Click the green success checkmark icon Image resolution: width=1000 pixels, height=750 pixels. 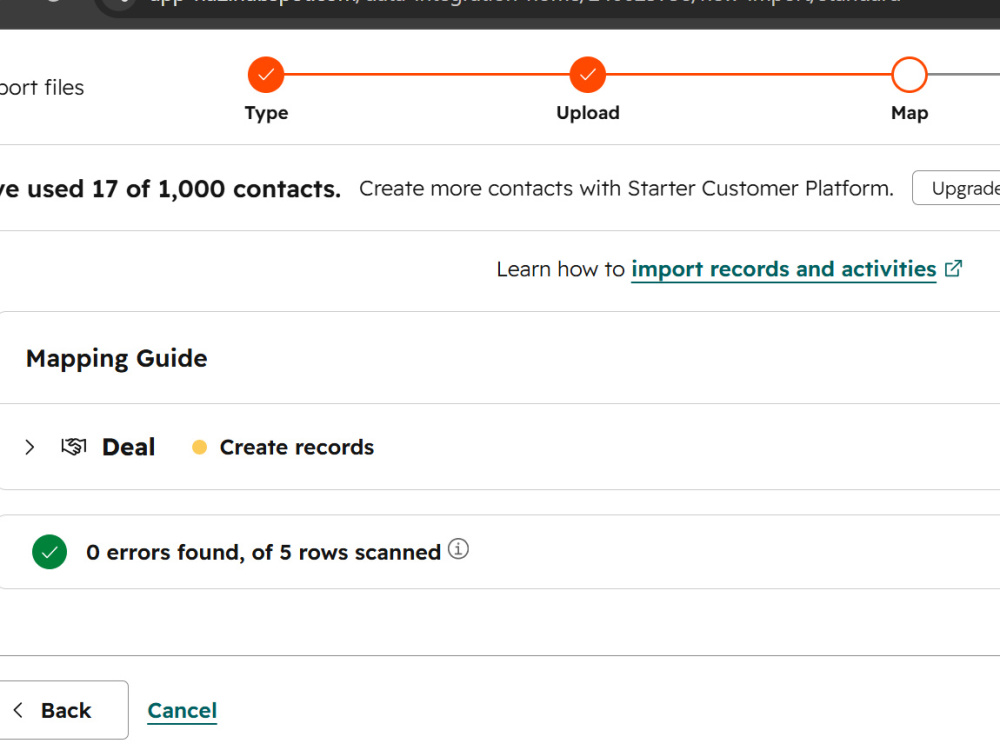click(49, 552)
